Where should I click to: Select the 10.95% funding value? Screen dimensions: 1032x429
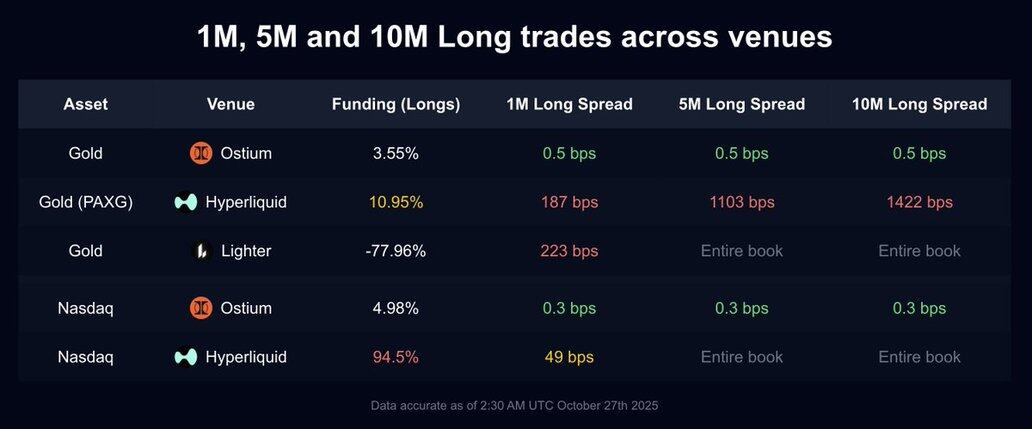[396, 202]
